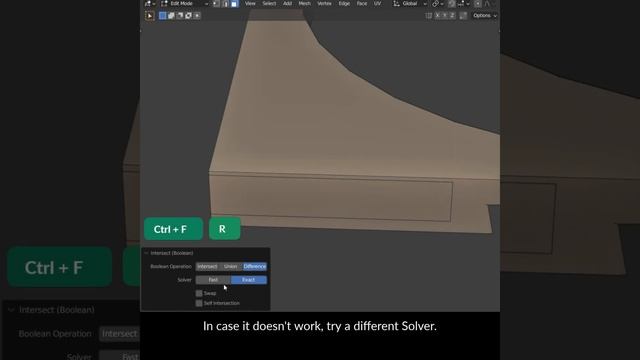
Task: Open the pivot point dropdown
Action: (x=438, y=4)
